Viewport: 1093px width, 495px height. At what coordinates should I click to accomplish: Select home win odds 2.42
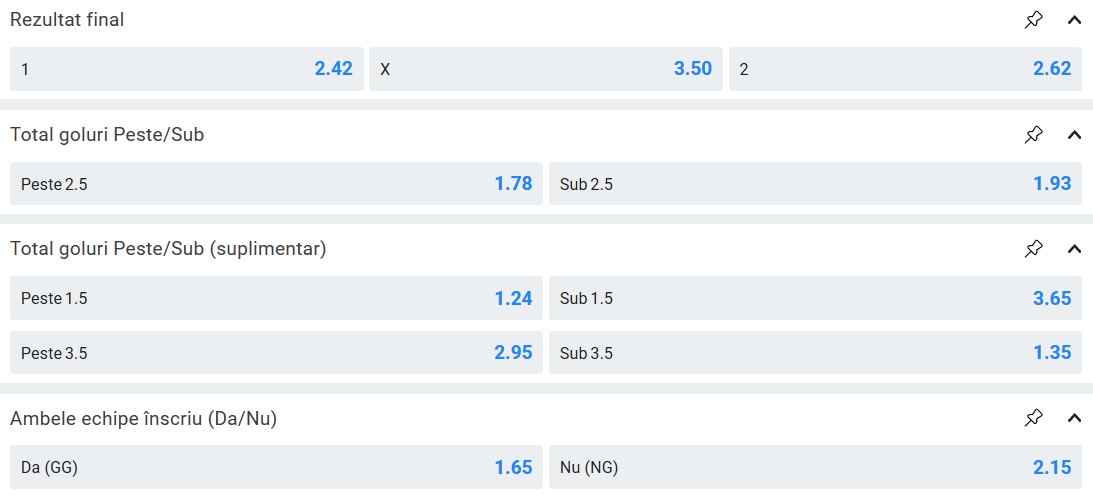pyautogui.click(x=186, y=69)
